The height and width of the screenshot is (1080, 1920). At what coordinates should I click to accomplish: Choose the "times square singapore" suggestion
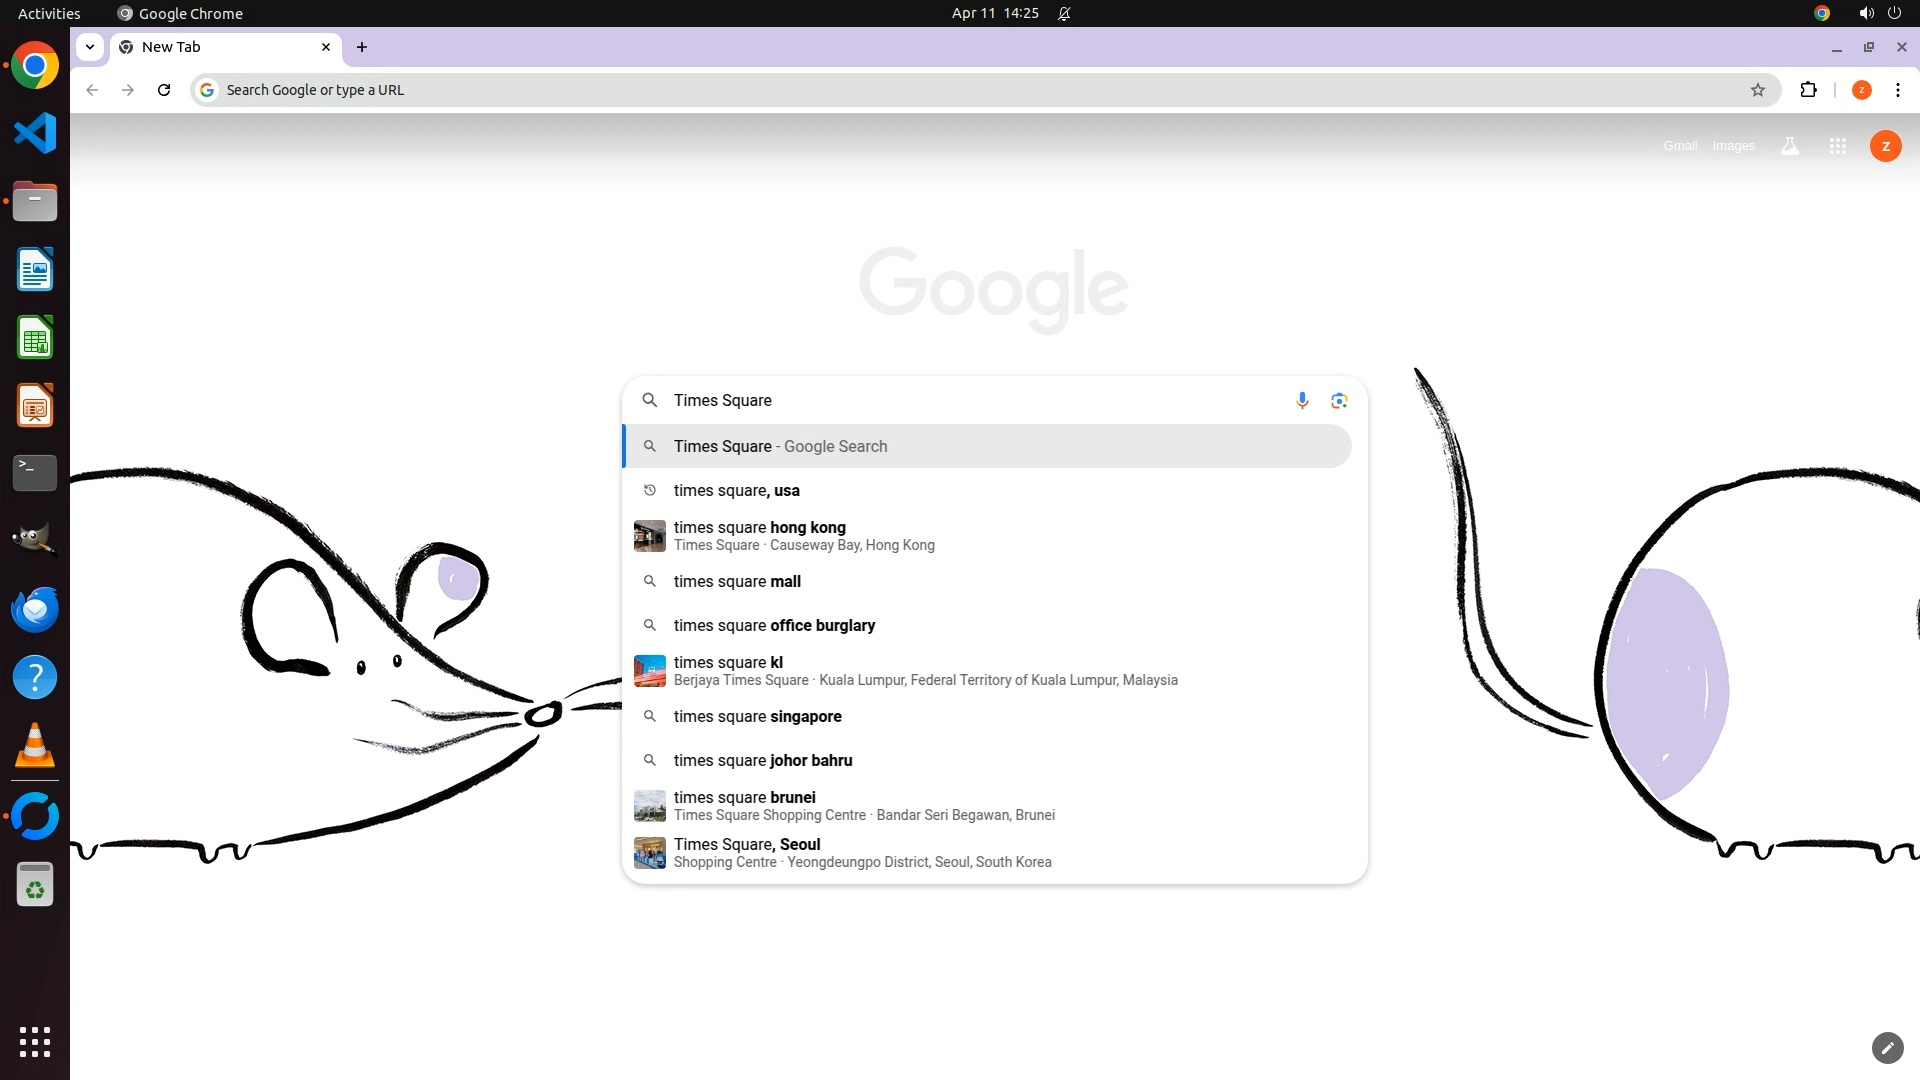[757, 716]
